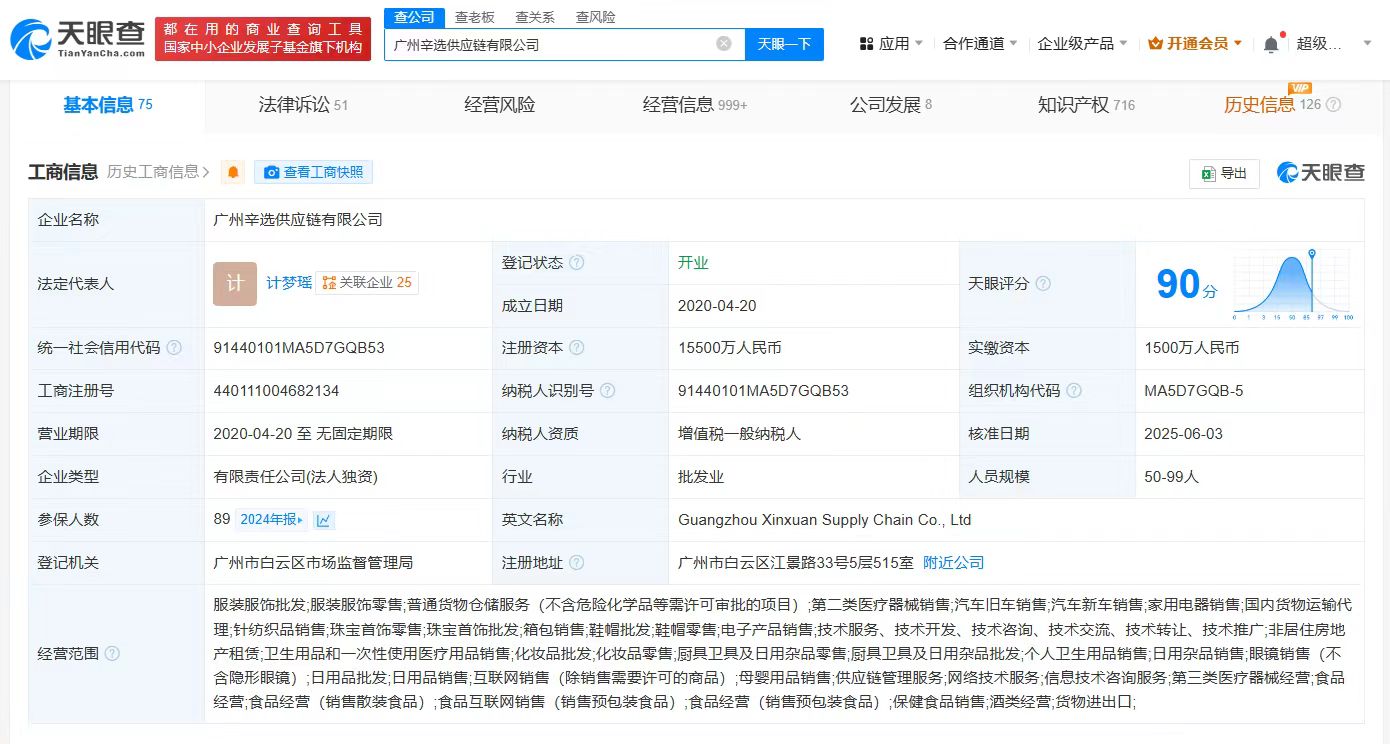Click the 天眼查 logo beside export button
This screenshot has height=744, width=1390.
1320,173
